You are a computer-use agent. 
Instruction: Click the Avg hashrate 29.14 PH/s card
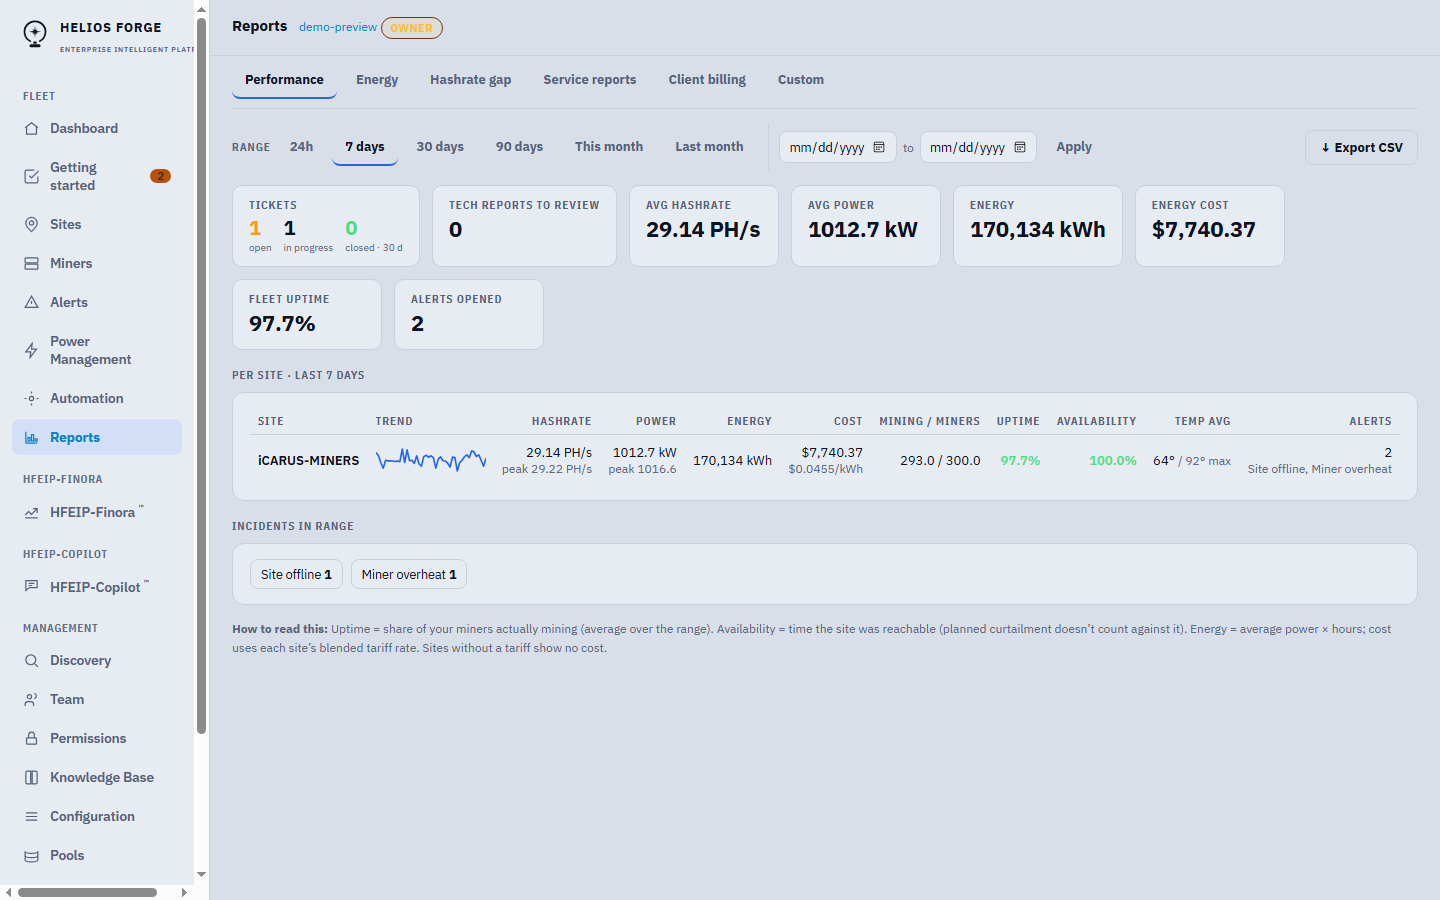704,226
